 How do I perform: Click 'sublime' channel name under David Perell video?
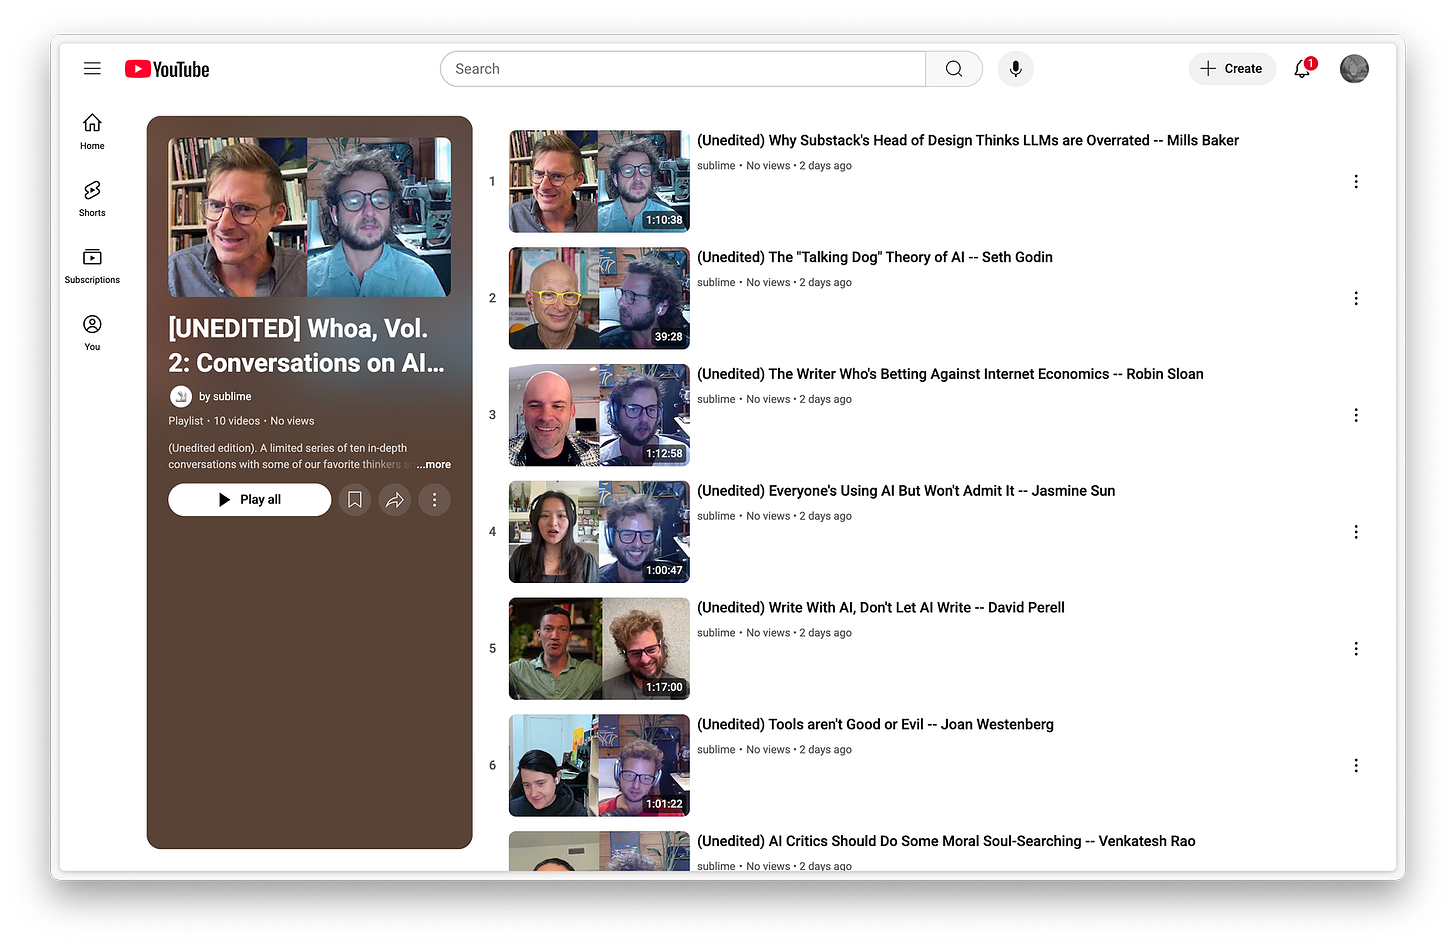click(x=716, y=633)
